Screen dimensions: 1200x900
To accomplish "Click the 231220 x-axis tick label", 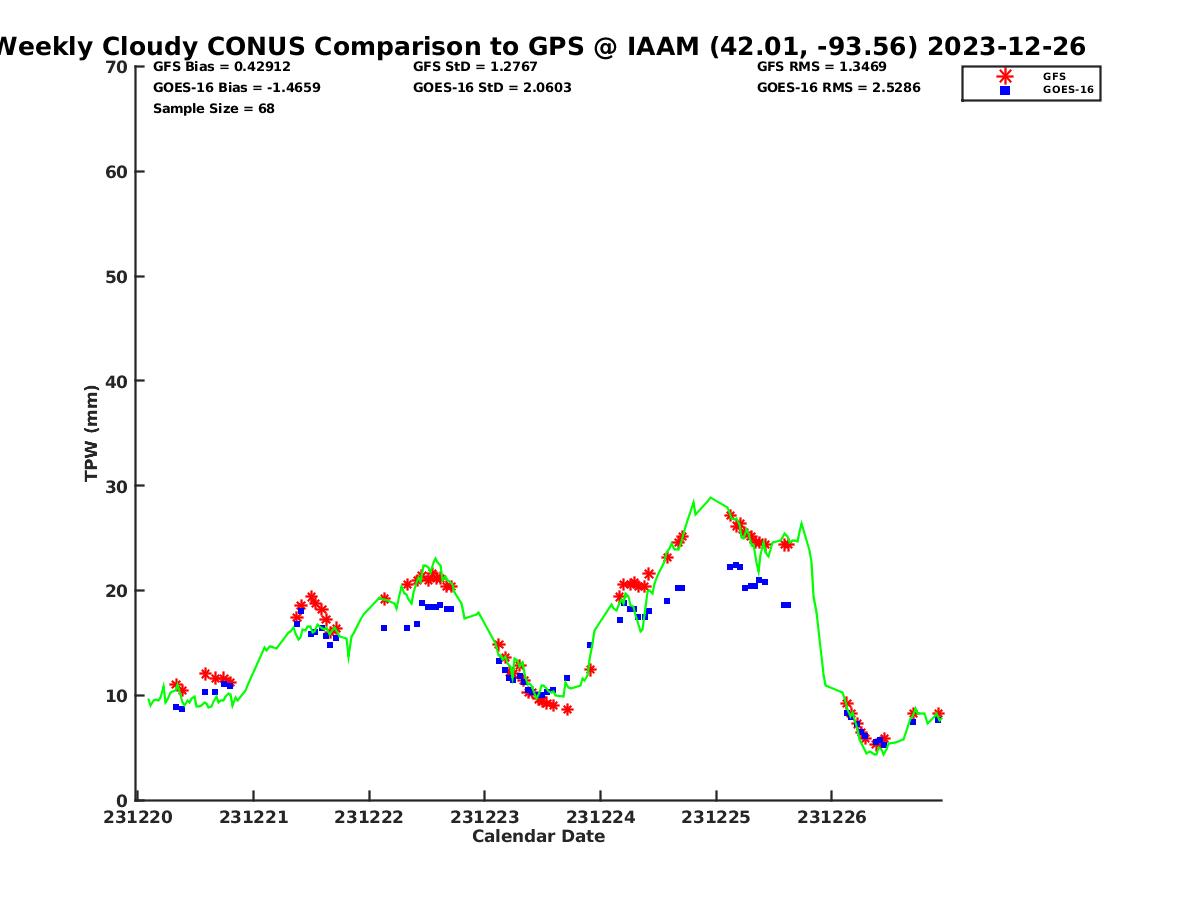I will (x=138, y=817).
